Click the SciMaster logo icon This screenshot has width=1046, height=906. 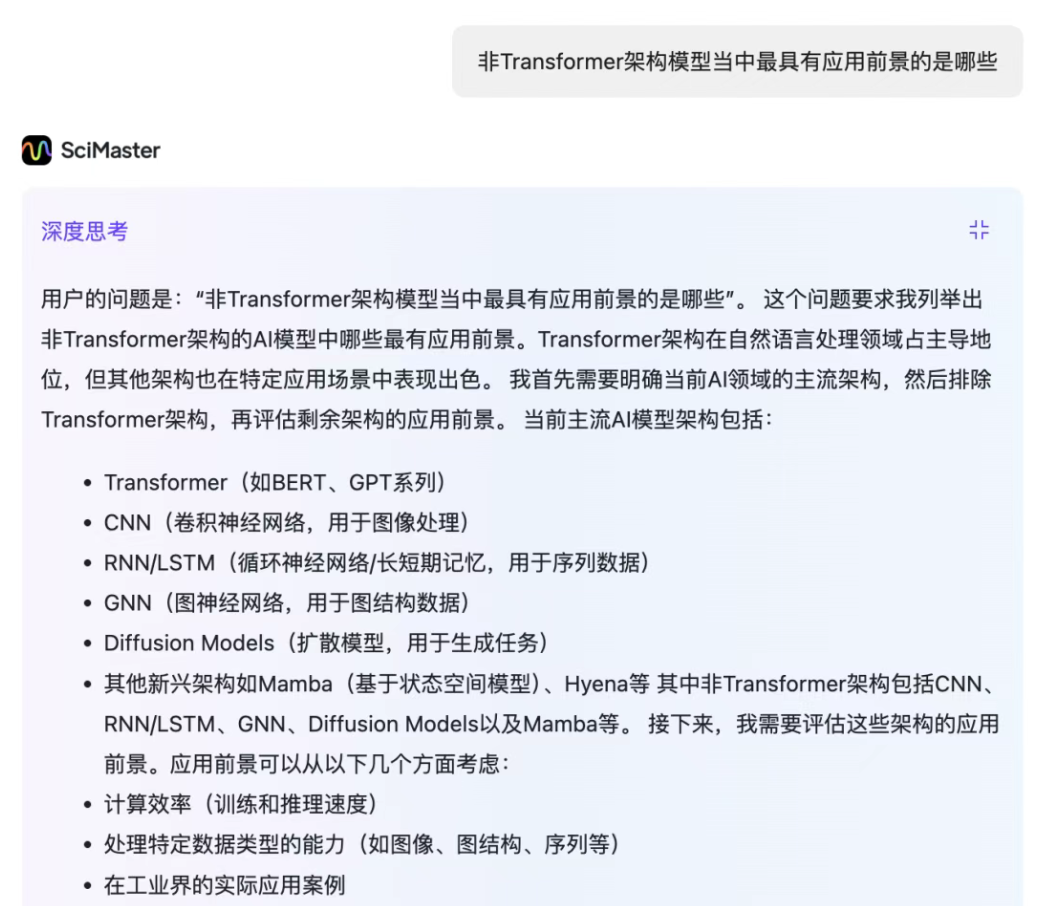tap(37, 150)
